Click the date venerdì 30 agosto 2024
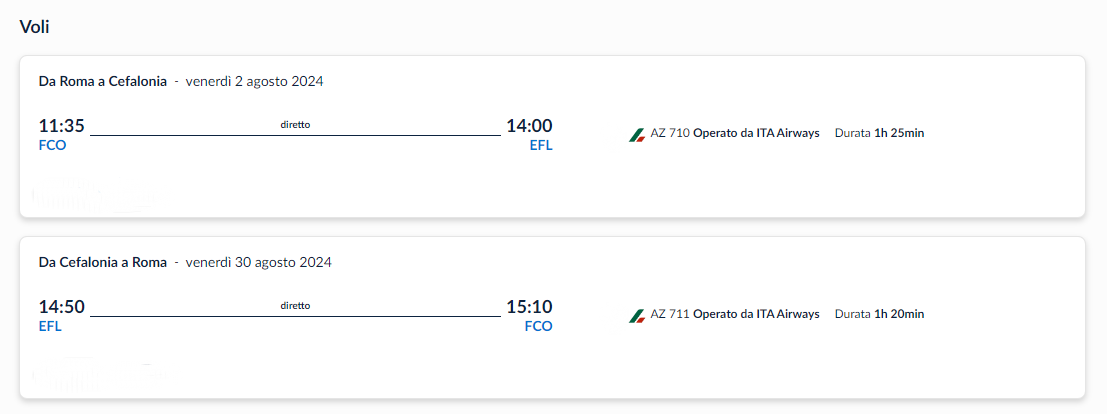Image resolution: width=1107 pixels, height=414 pixels. pos(258,262)
